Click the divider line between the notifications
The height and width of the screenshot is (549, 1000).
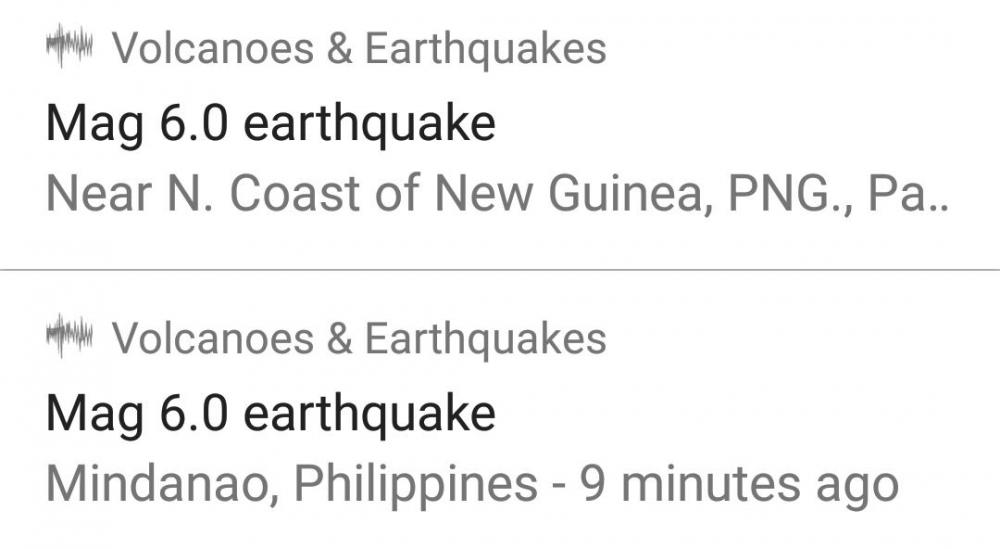500,270
